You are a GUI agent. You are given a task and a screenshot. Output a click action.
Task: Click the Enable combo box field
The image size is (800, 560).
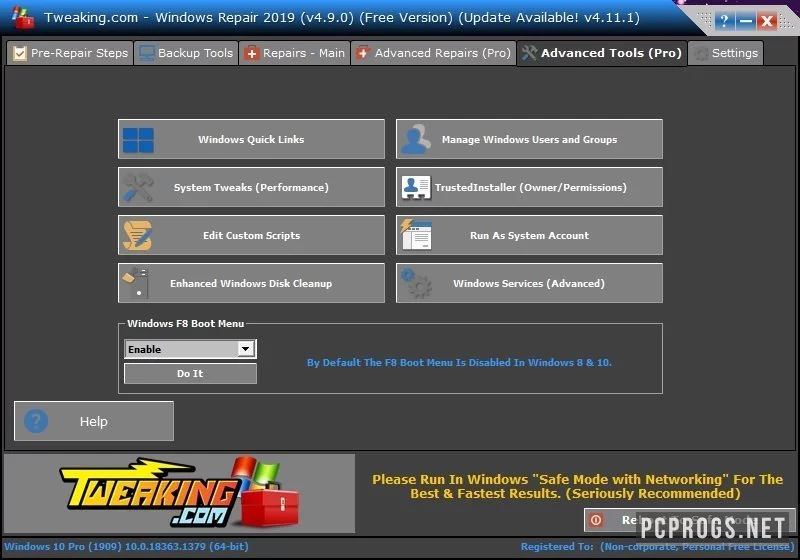190,349
